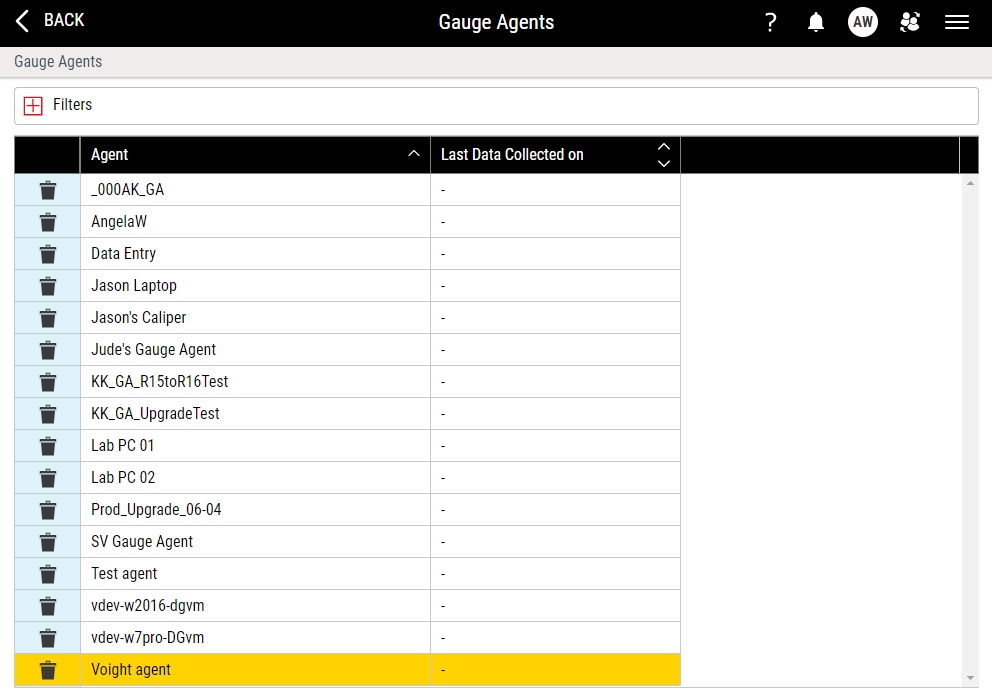Click trash icon for Jason's Caliper

(x=47, y=318)
